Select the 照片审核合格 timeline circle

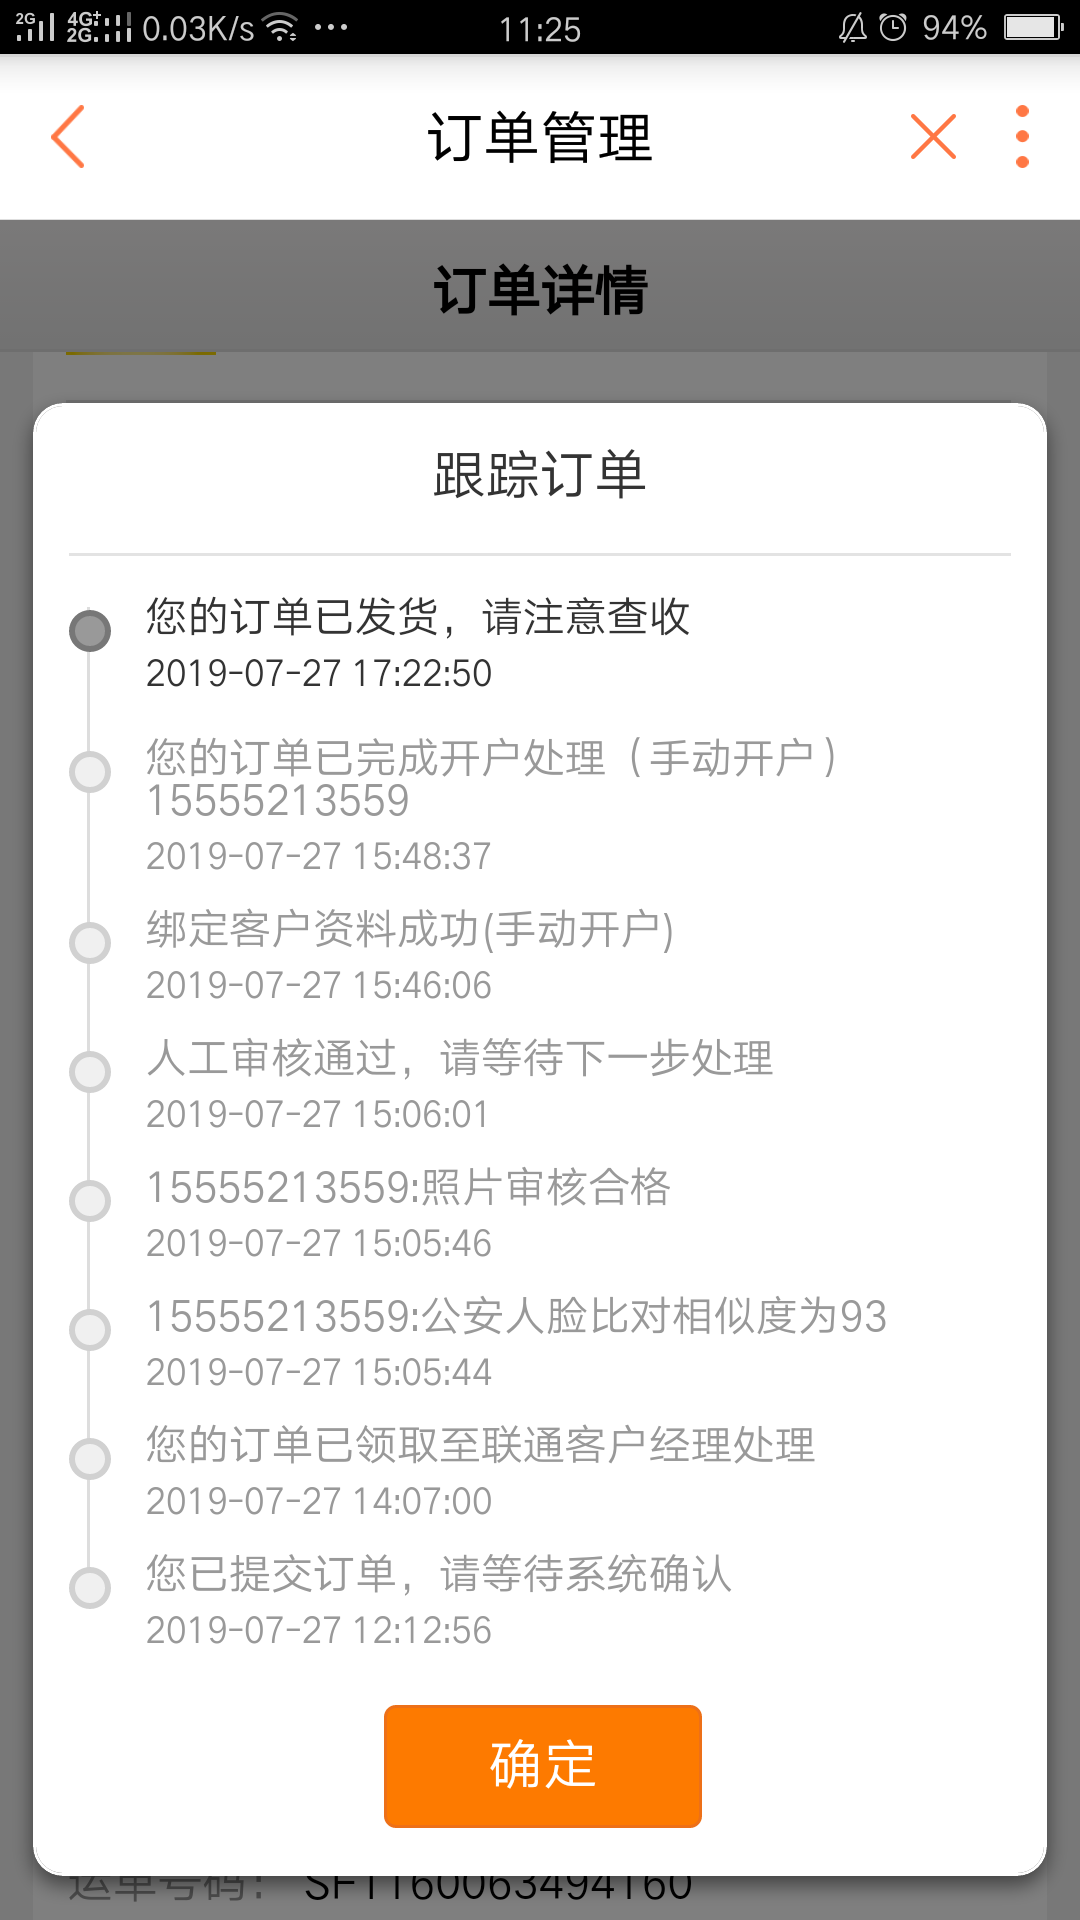[90, 1201]
